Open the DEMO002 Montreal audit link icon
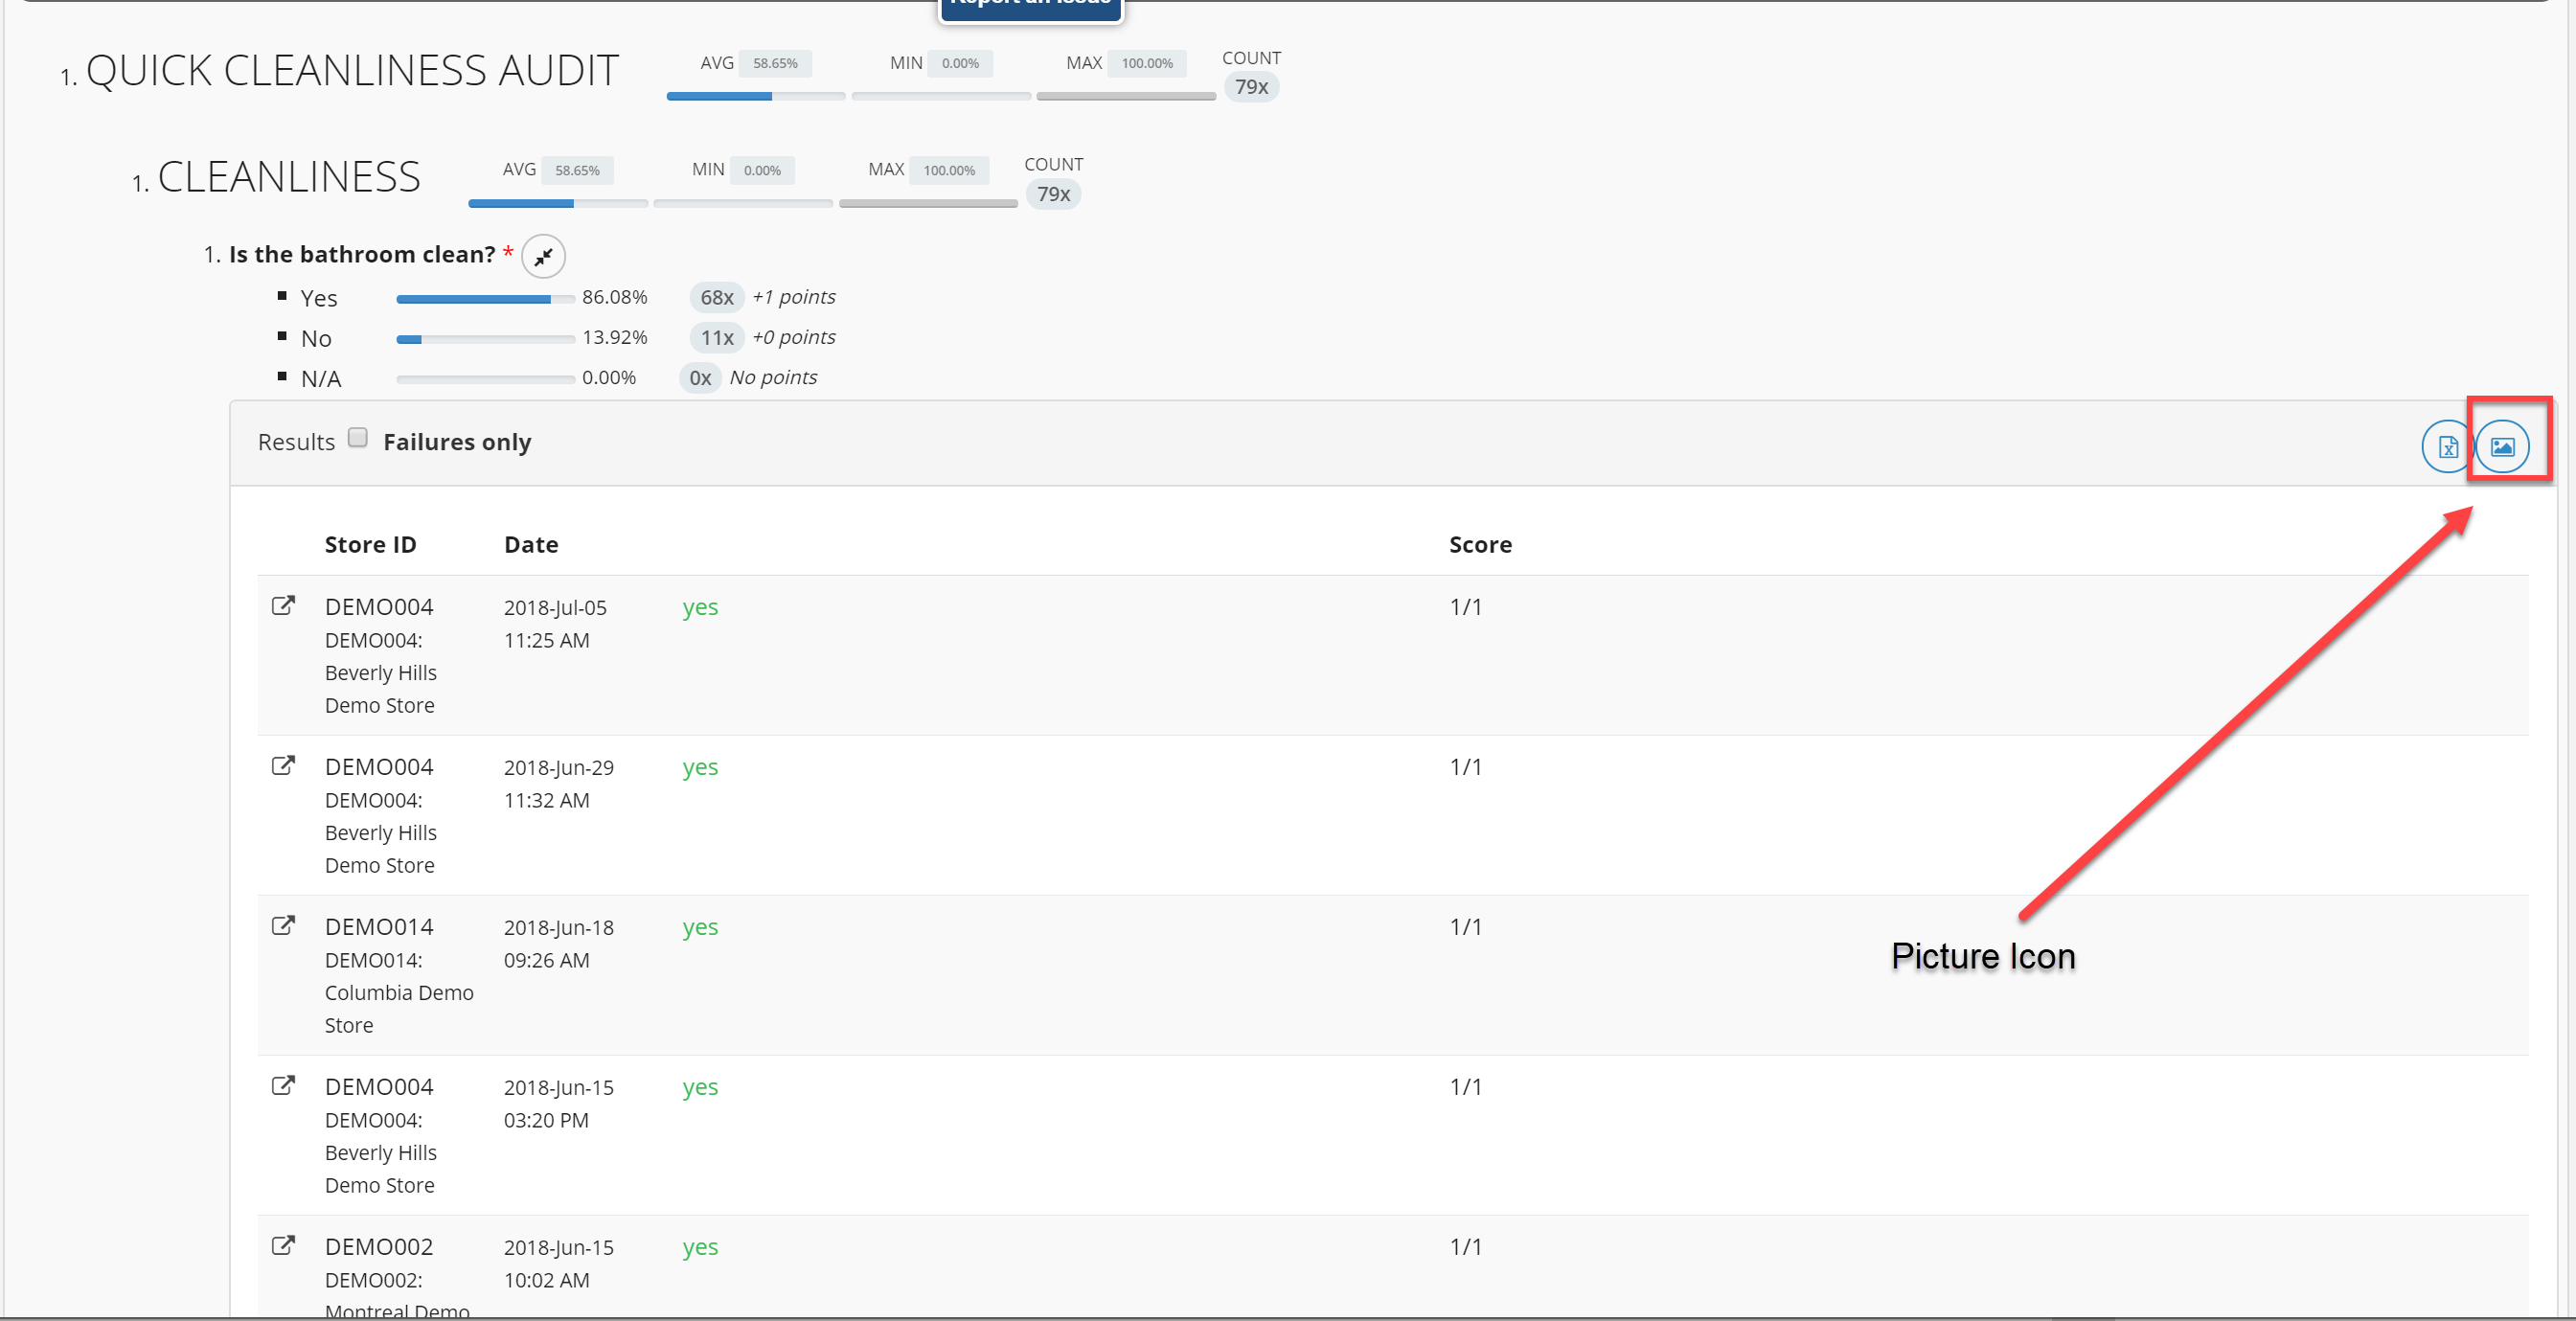 [283, 1246]
